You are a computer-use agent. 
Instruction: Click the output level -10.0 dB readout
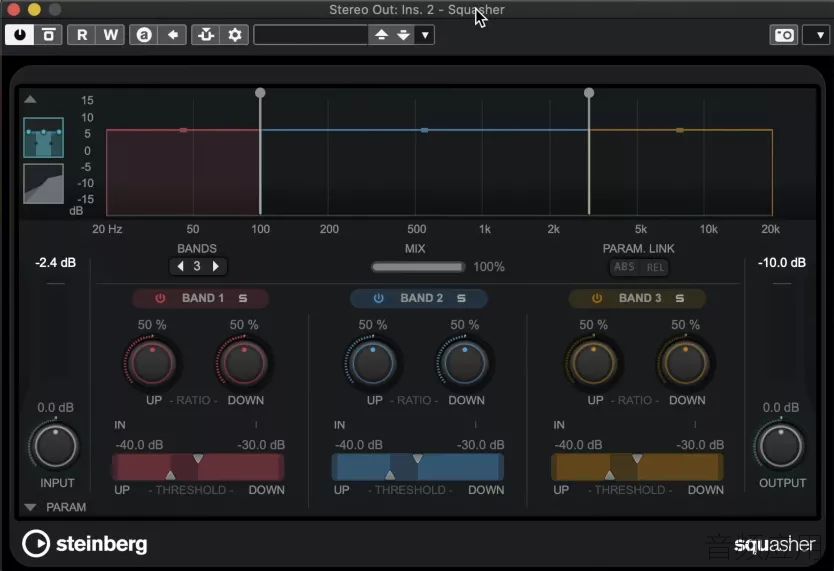point(782,263)
